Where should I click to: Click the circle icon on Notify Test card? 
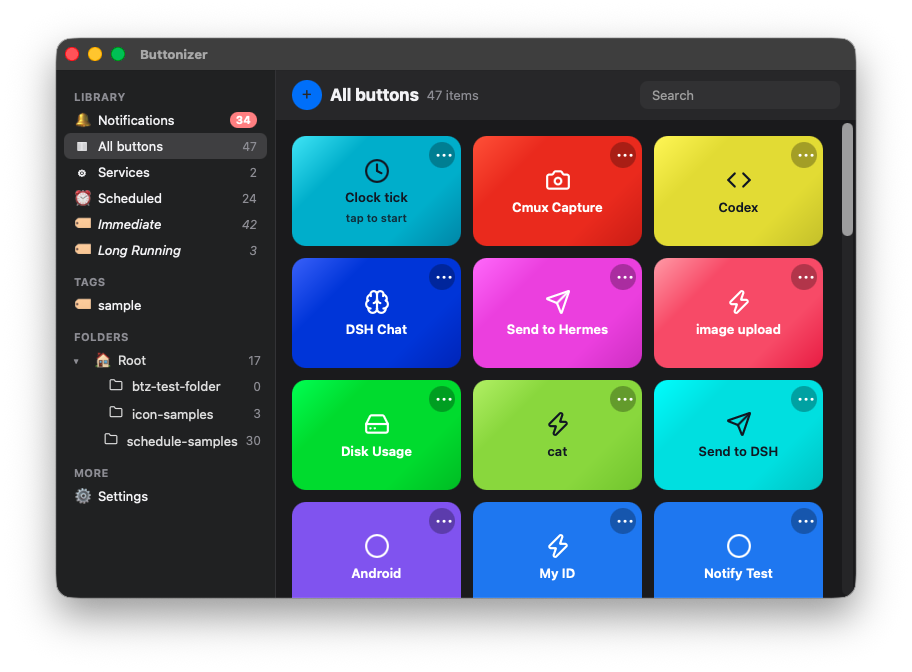[739, 546]
